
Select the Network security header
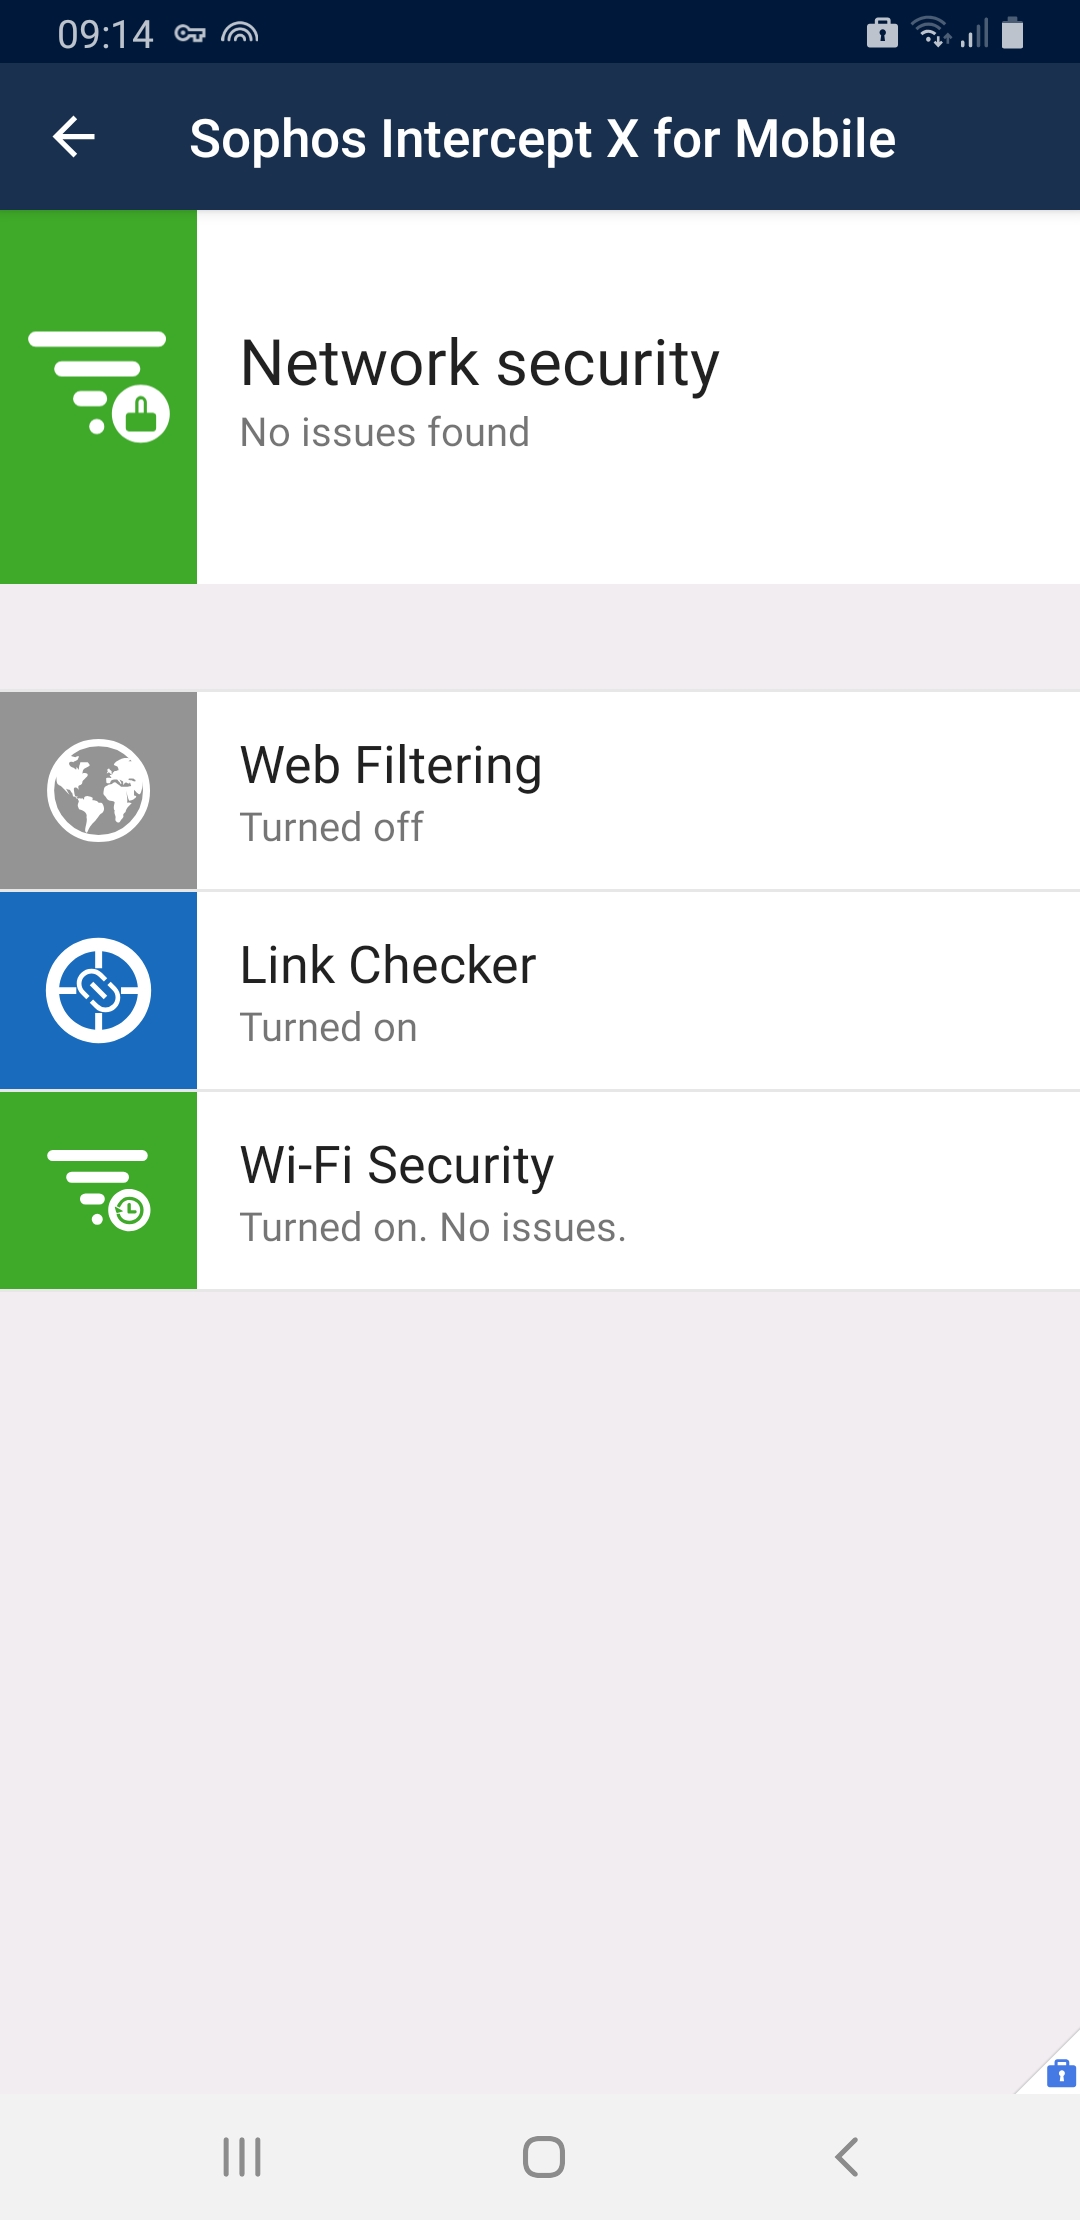pos(480,364)
